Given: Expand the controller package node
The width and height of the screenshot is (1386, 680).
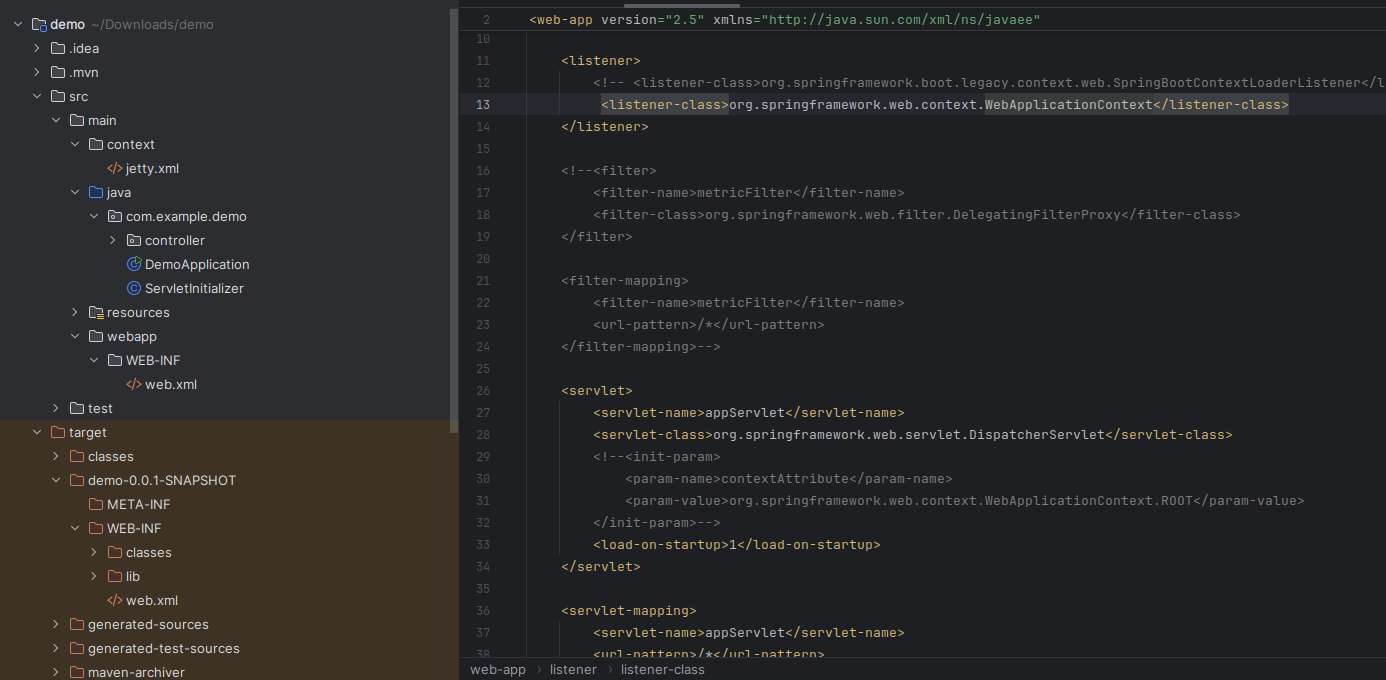Looking at the screenshot, I should tap(113, 241).
